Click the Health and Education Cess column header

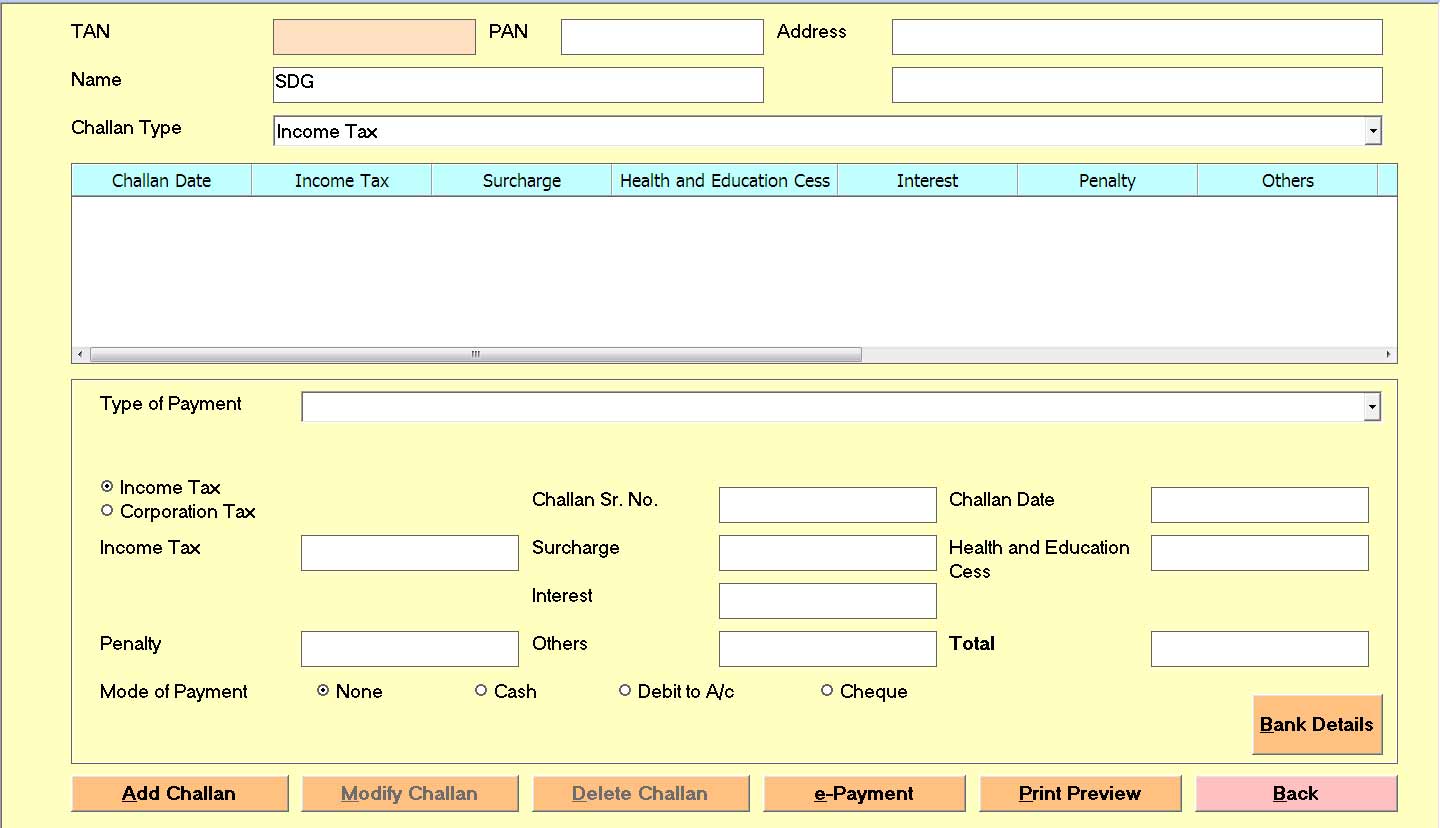point(724,181)
